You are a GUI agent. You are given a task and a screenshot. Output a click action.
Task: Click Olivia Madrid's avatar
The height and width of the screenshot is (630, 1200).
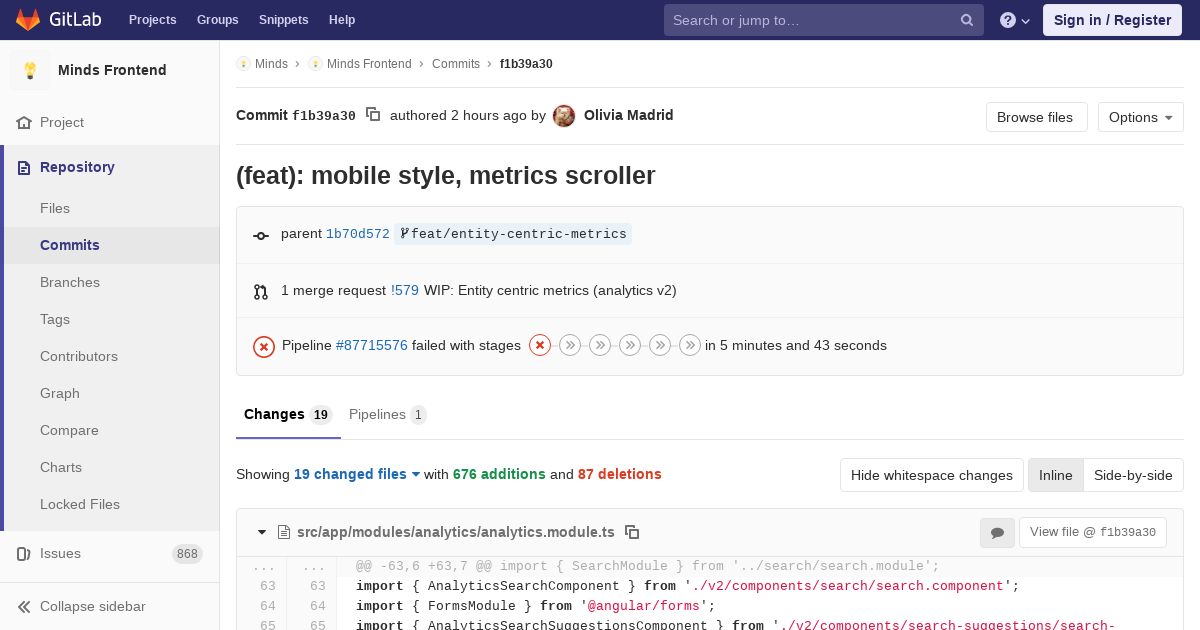(x=564, y=116)
